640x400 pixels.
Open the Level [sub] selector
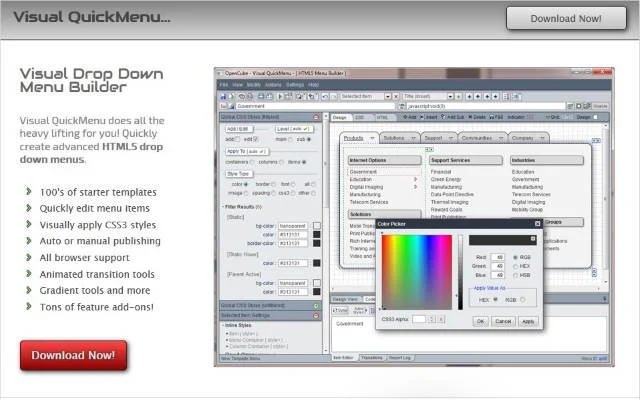(294, 129)
